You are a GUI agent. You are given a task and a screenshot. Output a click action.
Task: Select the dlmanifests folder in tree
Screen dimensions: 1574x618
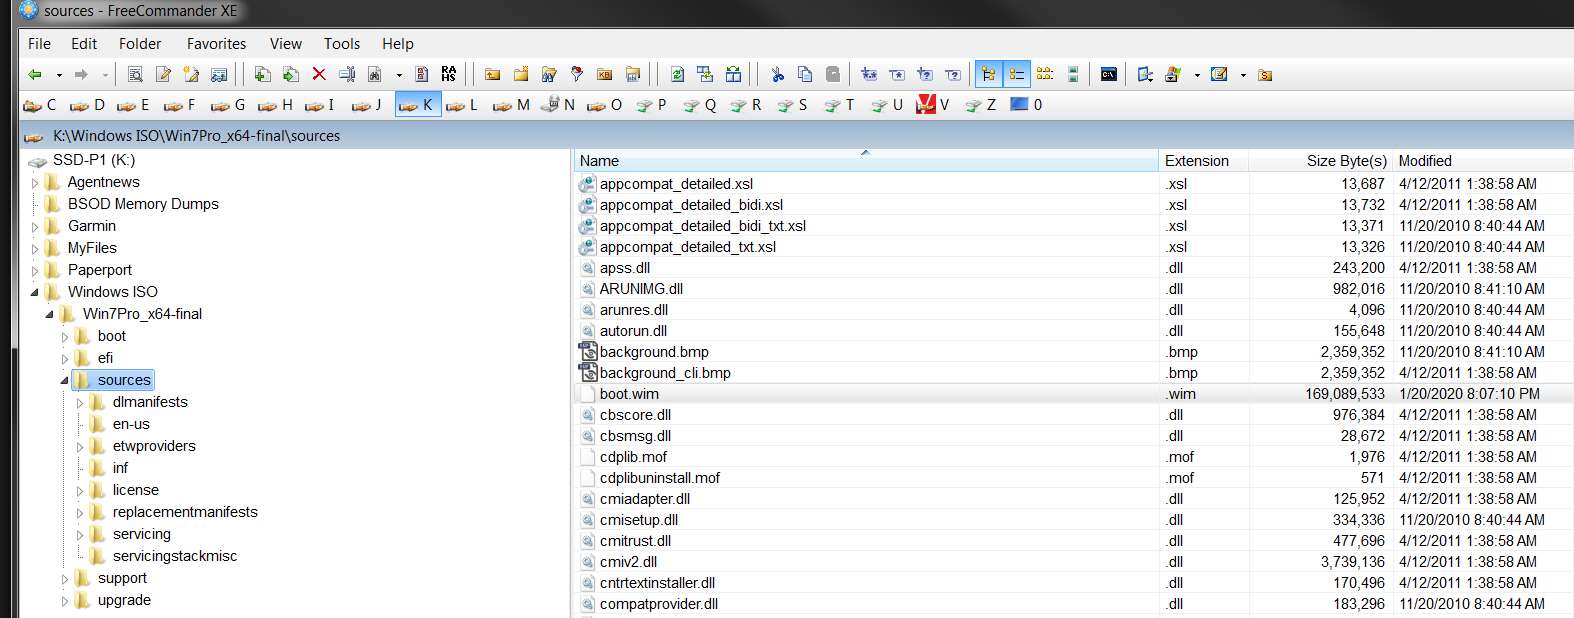click(x=150, y=402)
